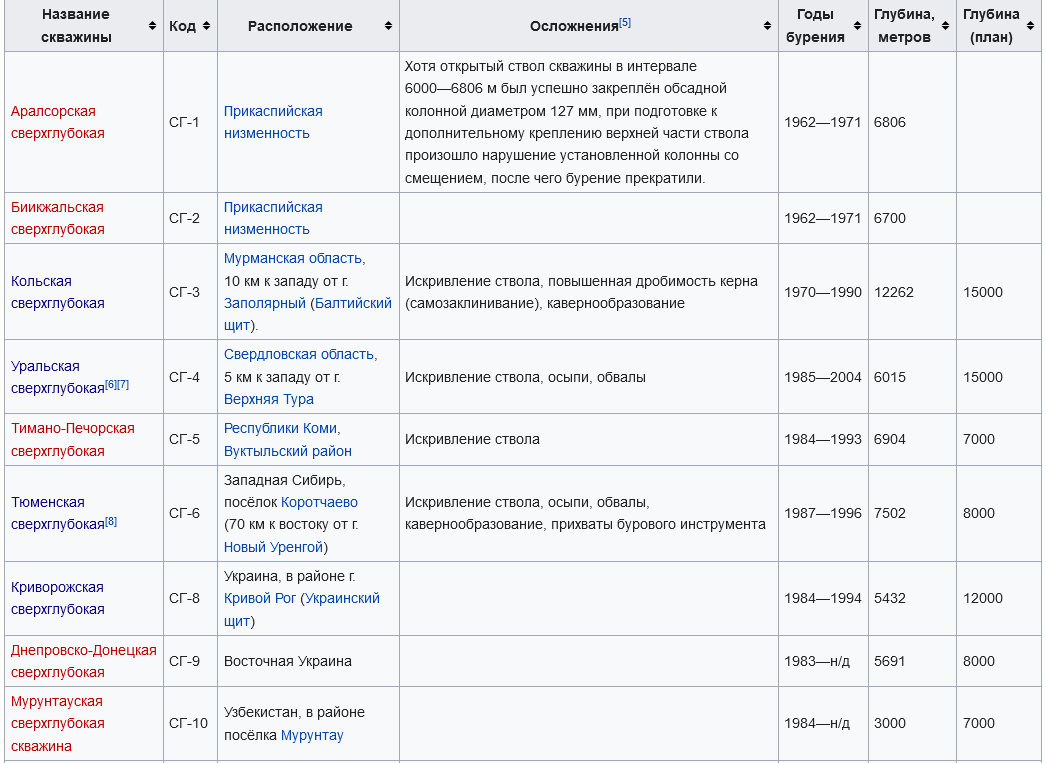Open the Балтийский щит link
Image resolution: width=1046 pixels, height=763 pixels.
[x=352, y=303]
